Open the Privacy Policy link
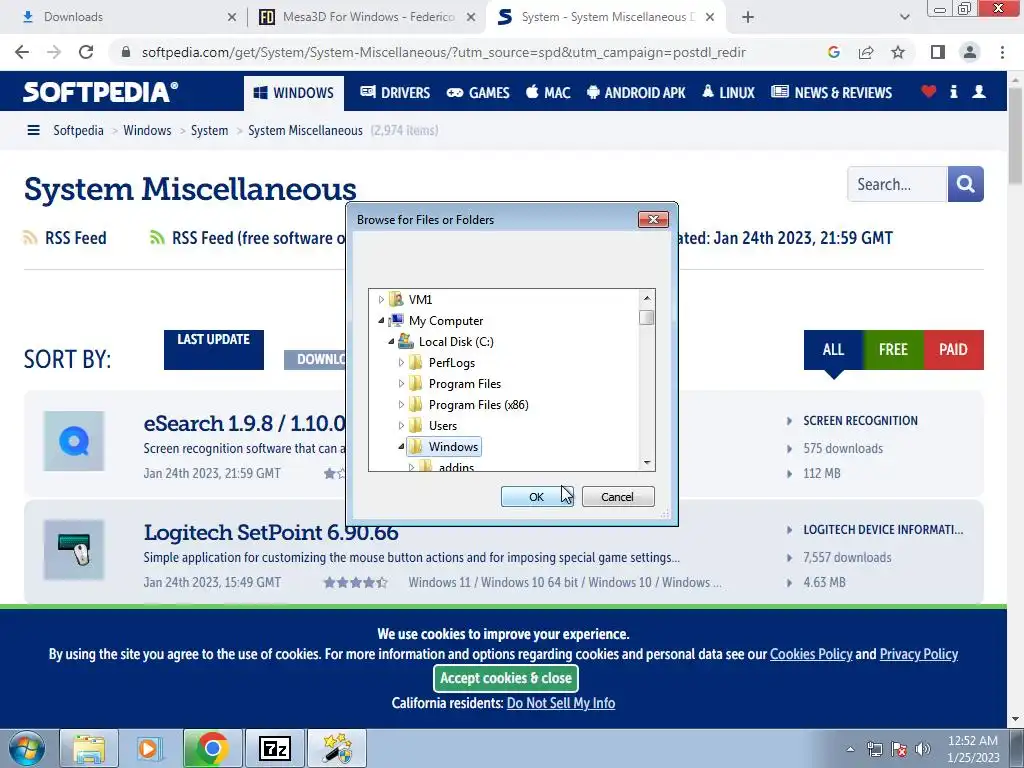 [x=919, y=654]
